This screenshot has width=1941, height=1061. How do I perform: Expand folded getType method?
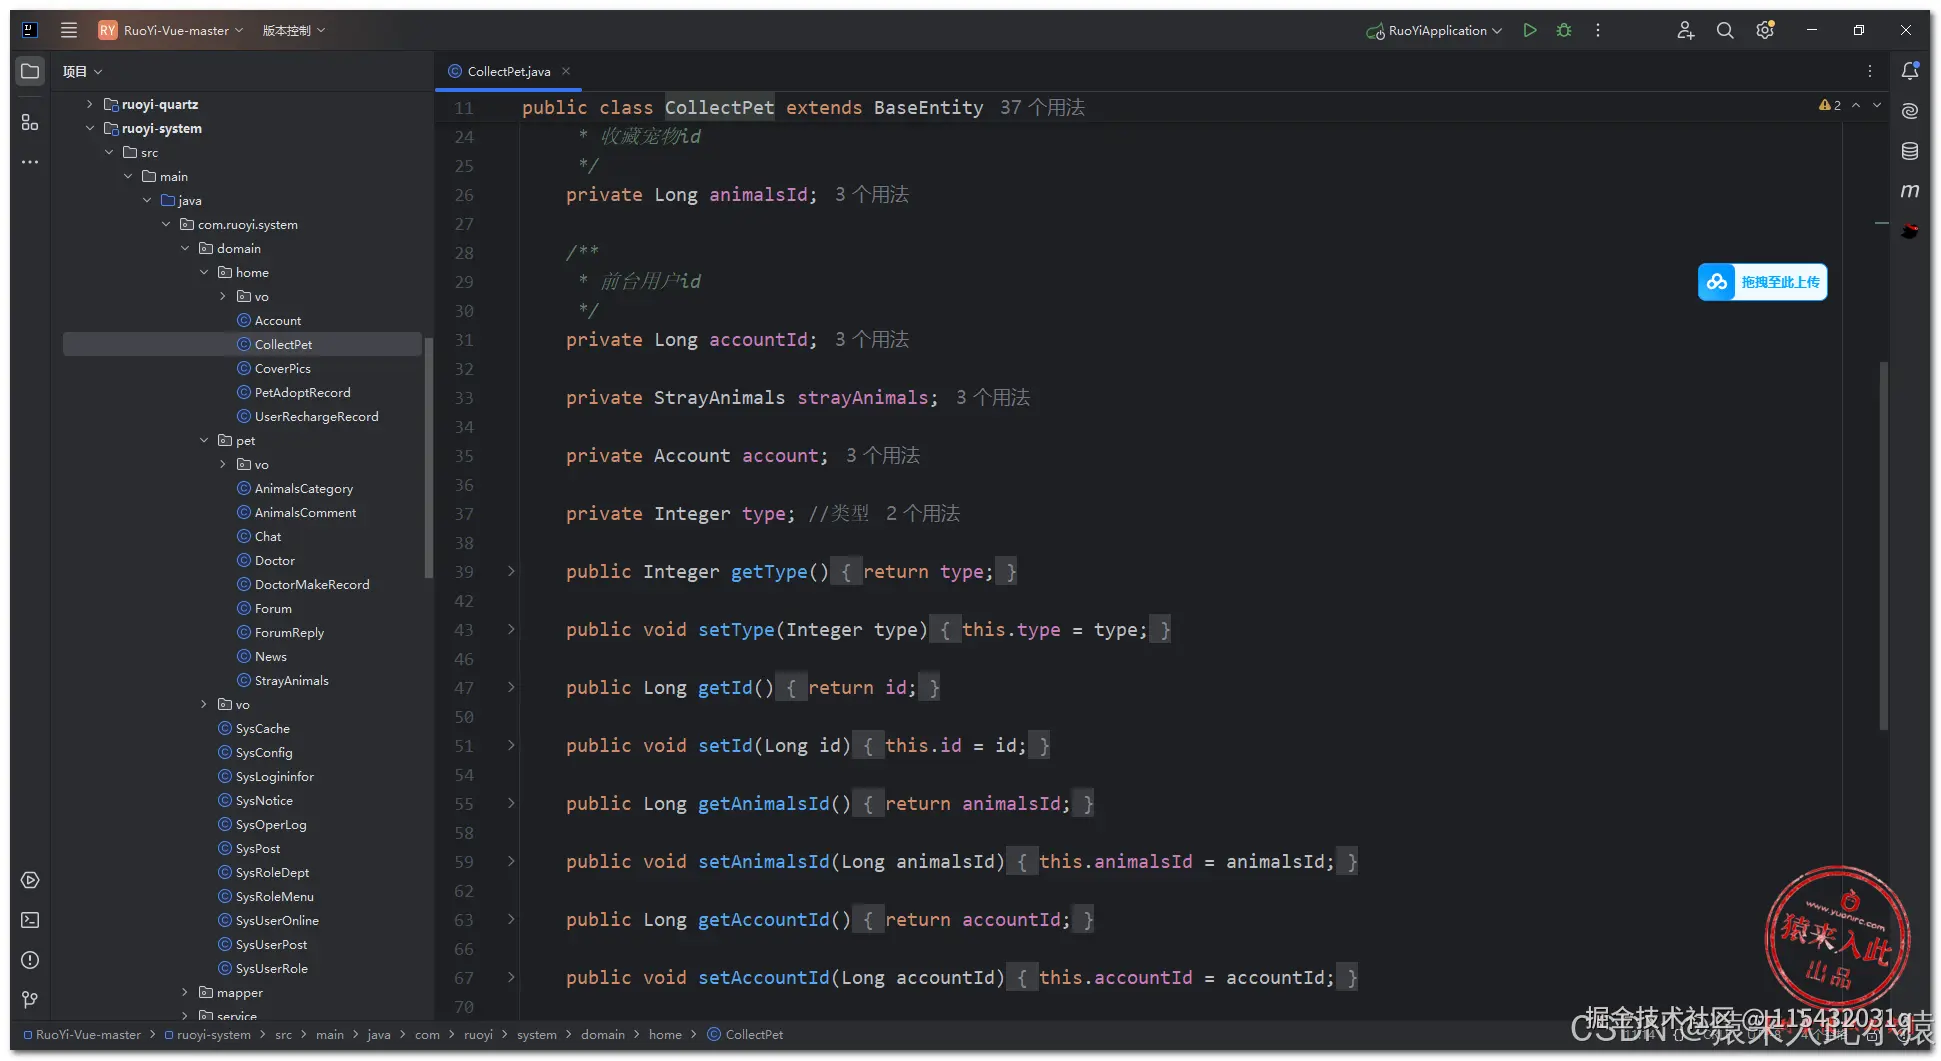[x=511, y=571]
